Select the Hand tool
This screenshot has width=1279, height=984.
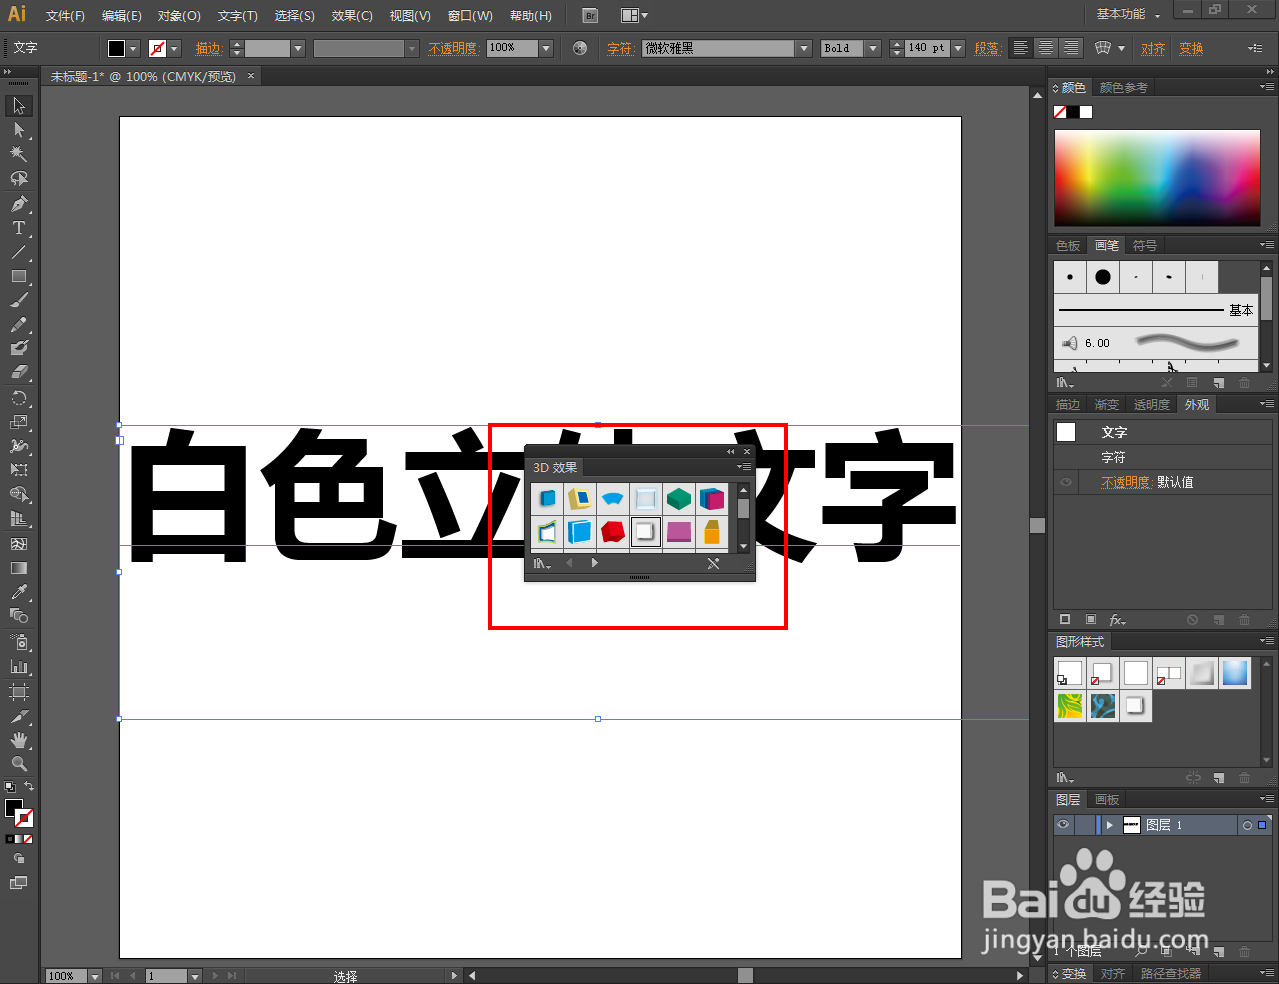click(x=19, y=740)
